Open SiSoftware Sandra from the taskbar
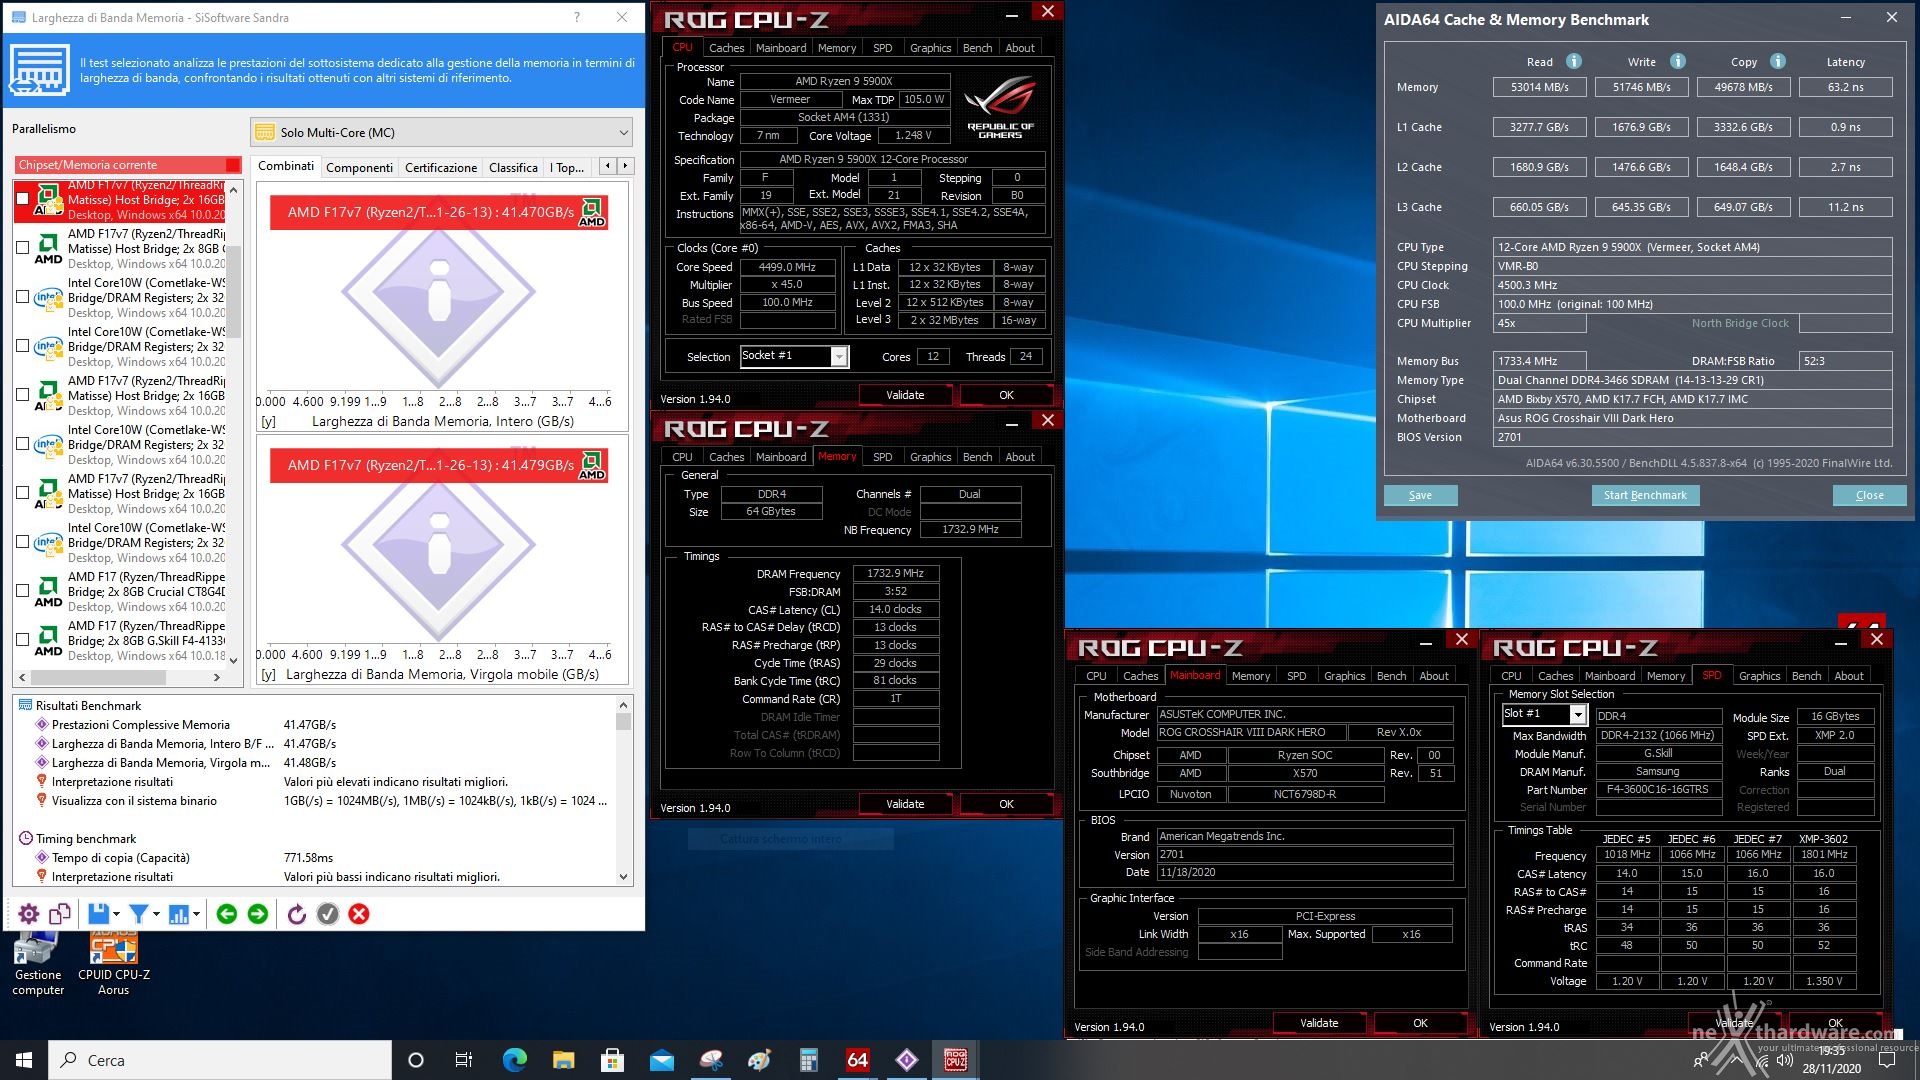Image resolution: width=1920 pixels, height=1080 pixels. click(x=907, y=1060)
